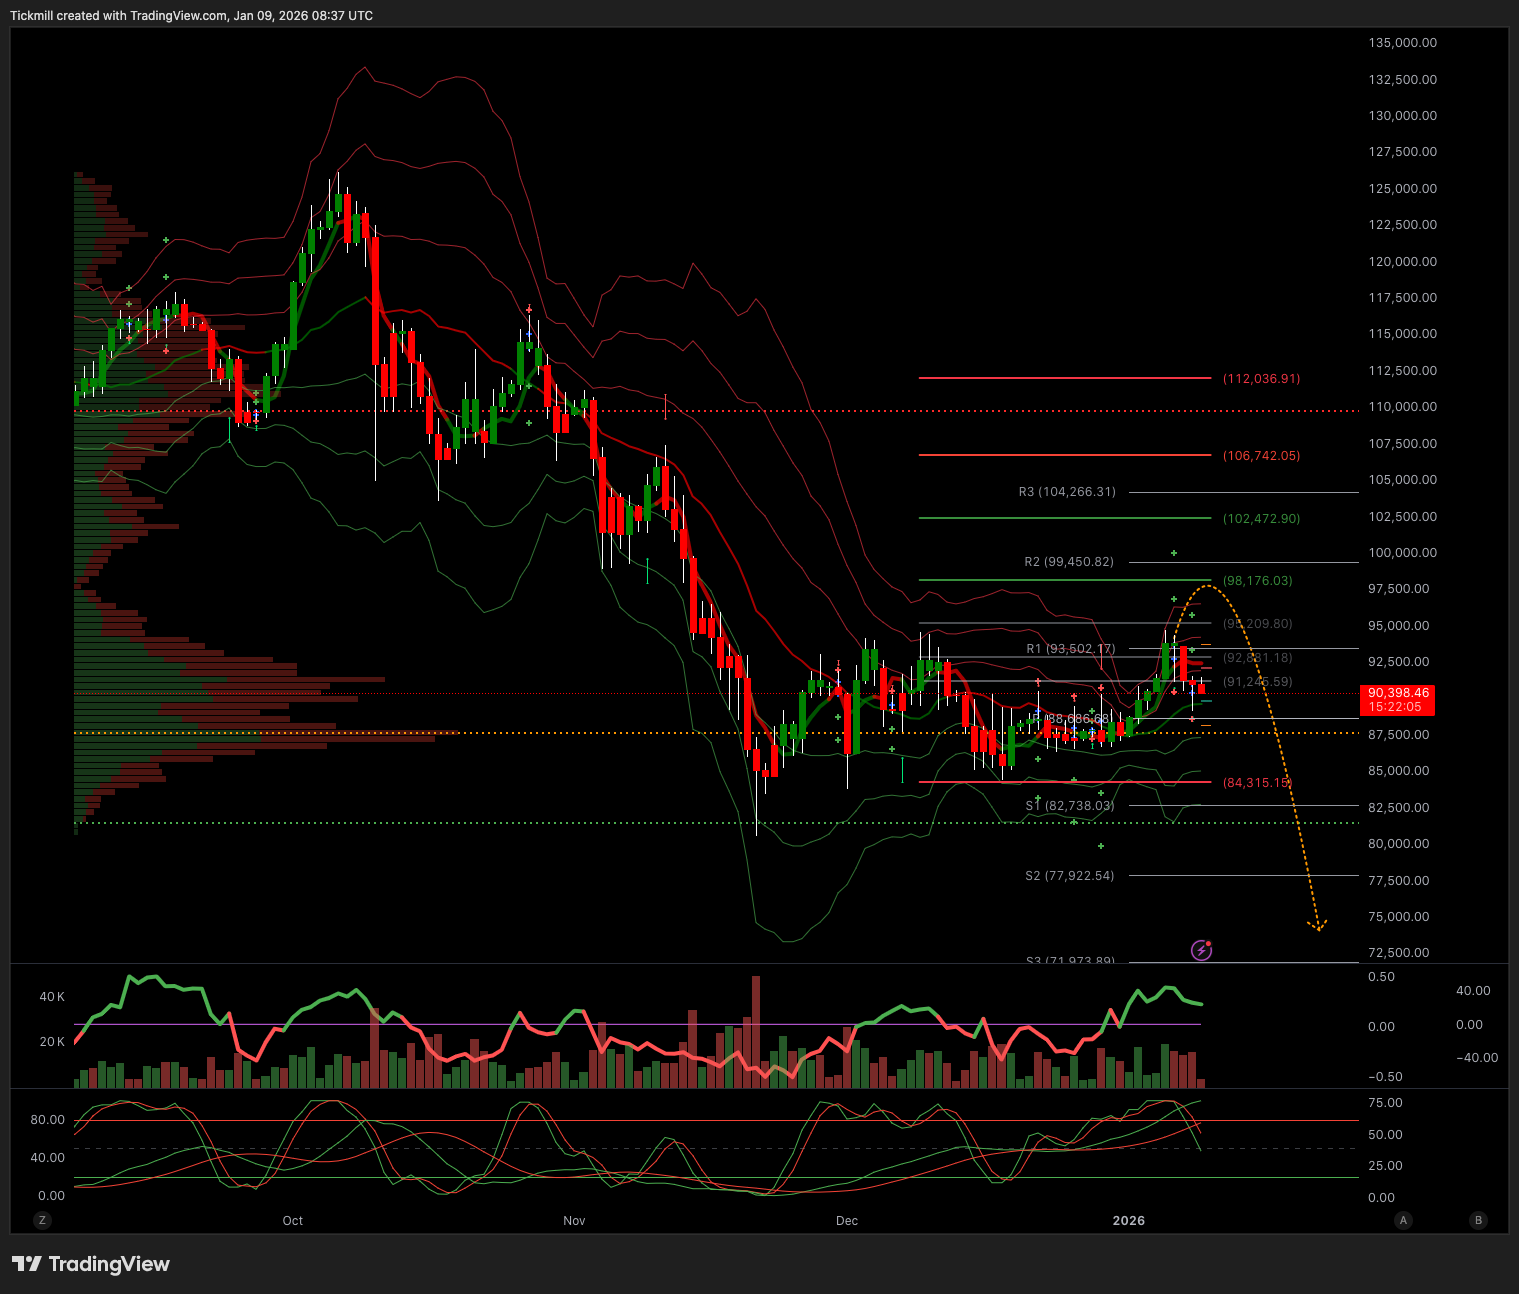Click the purple lightning bolt event icon
1519x1294 pixels.
1201,950
